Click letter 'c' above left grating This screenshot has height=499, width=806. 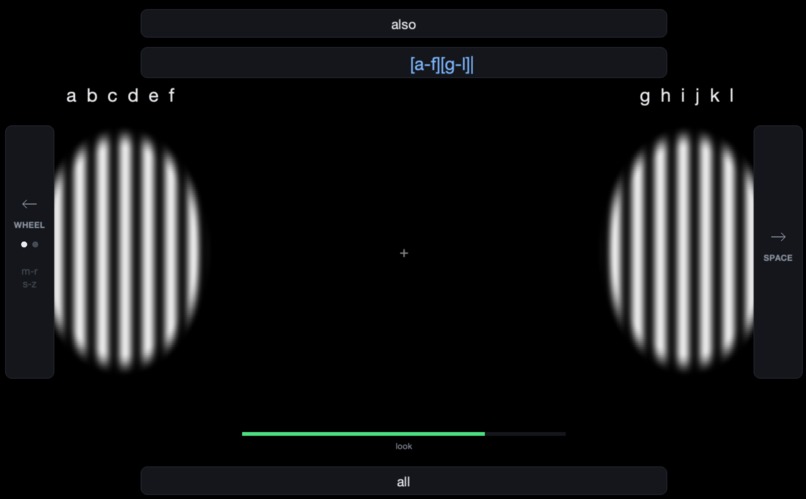pyautogui.click(x=112, y=96)
